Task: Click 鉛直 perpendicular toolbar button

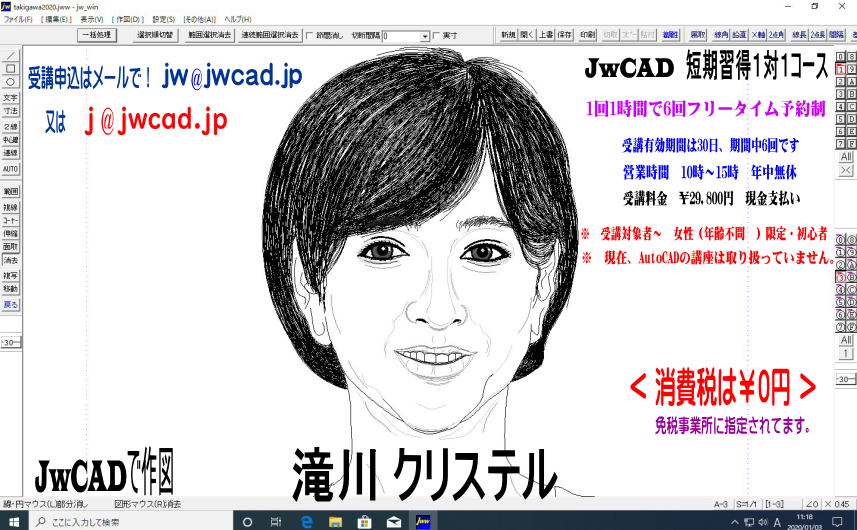Action: click(739, 34)
